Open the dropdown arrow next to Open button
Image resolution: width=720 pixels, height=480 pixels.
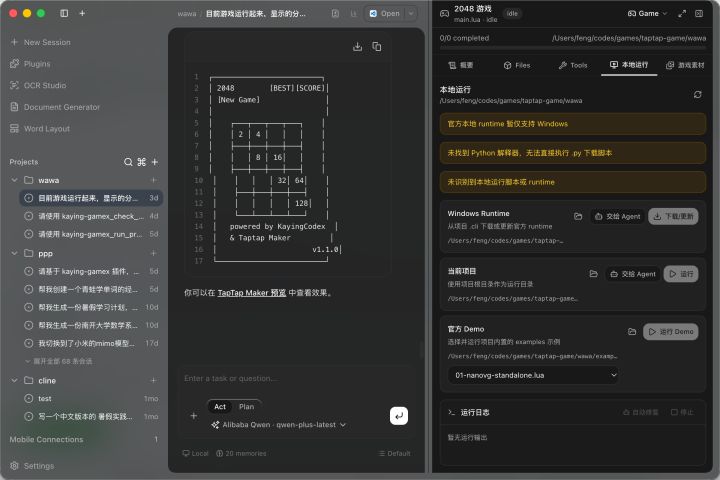click(x=411, y=14)
